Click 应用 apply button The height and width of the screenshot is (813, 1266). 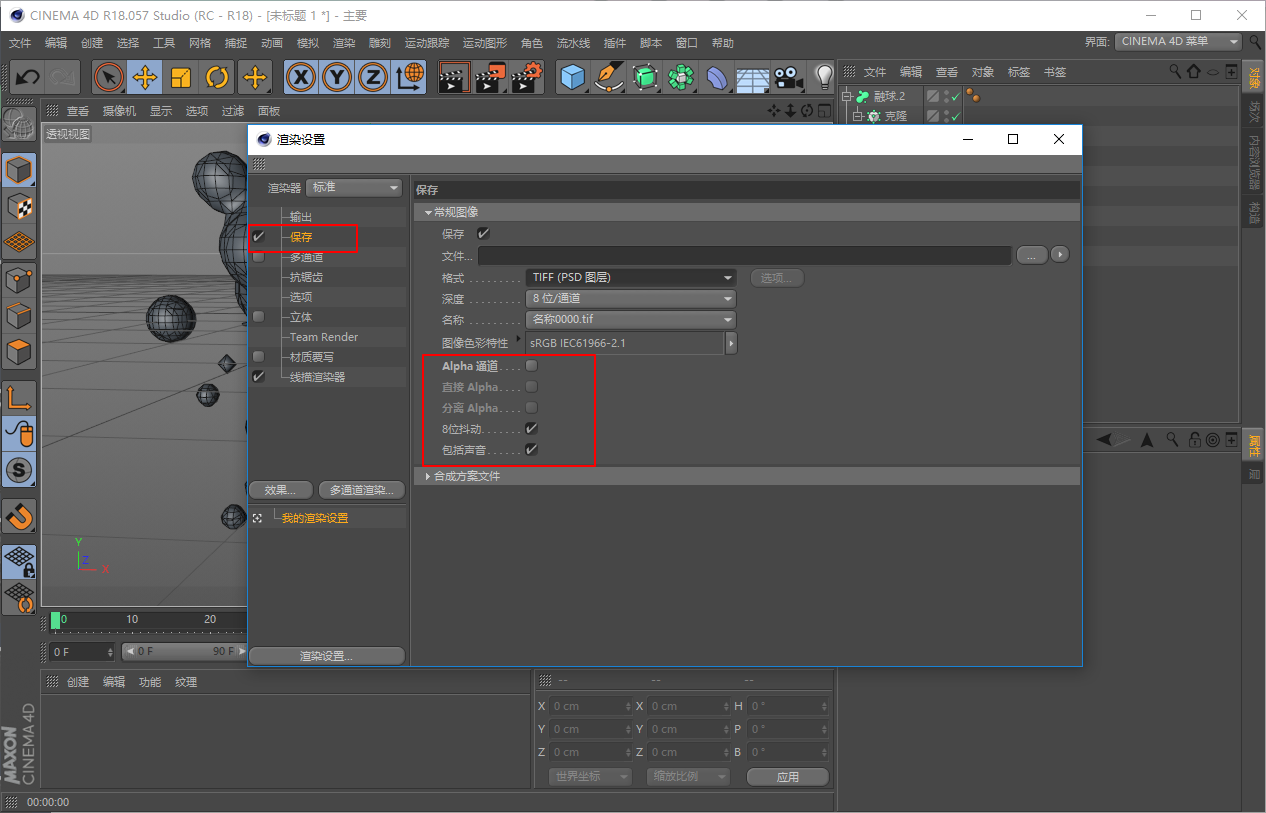coord(787,776)
